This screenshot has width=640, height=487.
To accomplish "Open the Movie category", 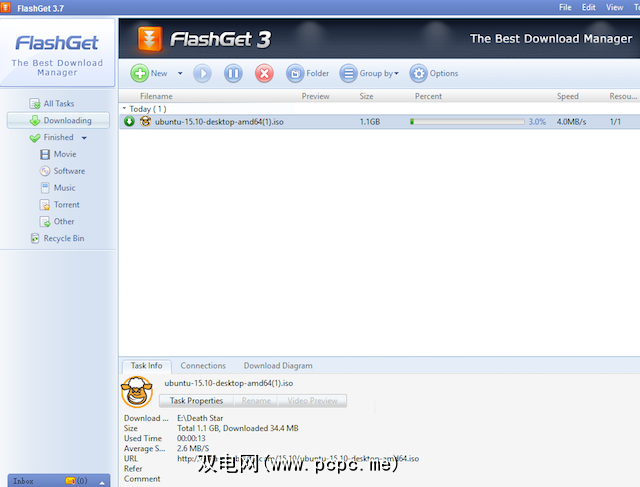I will 58,154.
